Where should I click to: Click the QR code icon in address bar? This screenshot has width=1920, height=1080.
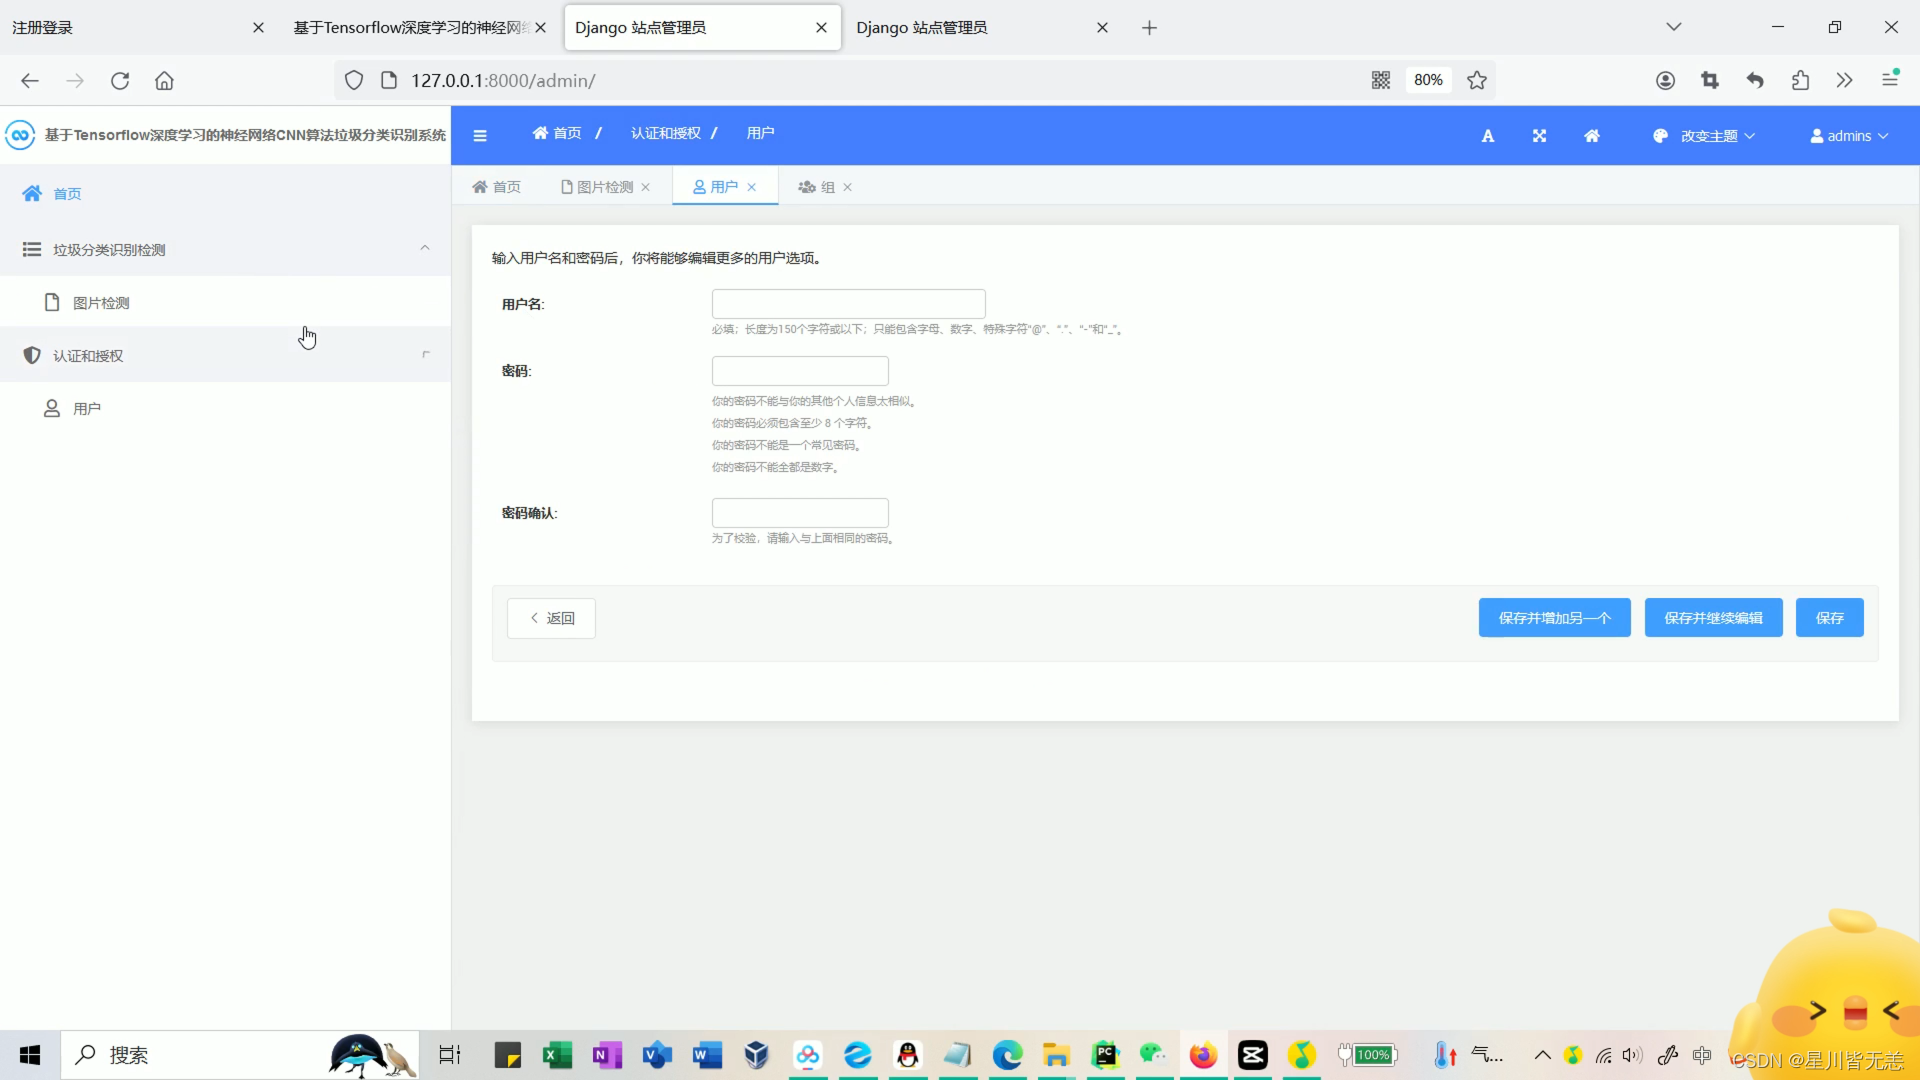point(1381,80)
